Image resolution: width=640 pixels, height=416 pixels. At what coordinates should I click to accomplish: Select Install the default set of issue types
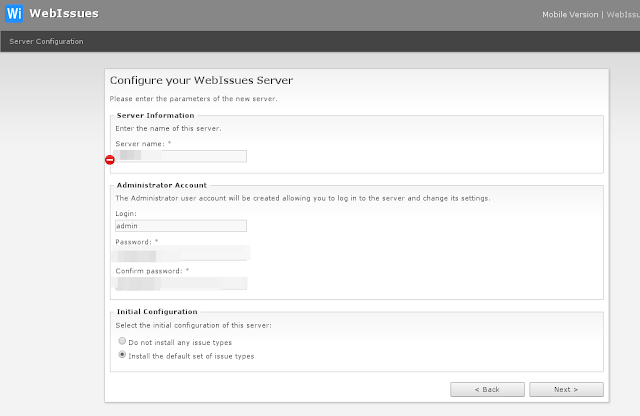coord(122,355)
